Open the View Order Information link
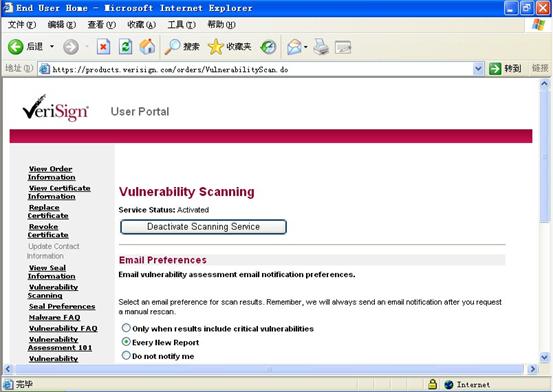Viewport: 553px width, 392px height. point(51,173)
